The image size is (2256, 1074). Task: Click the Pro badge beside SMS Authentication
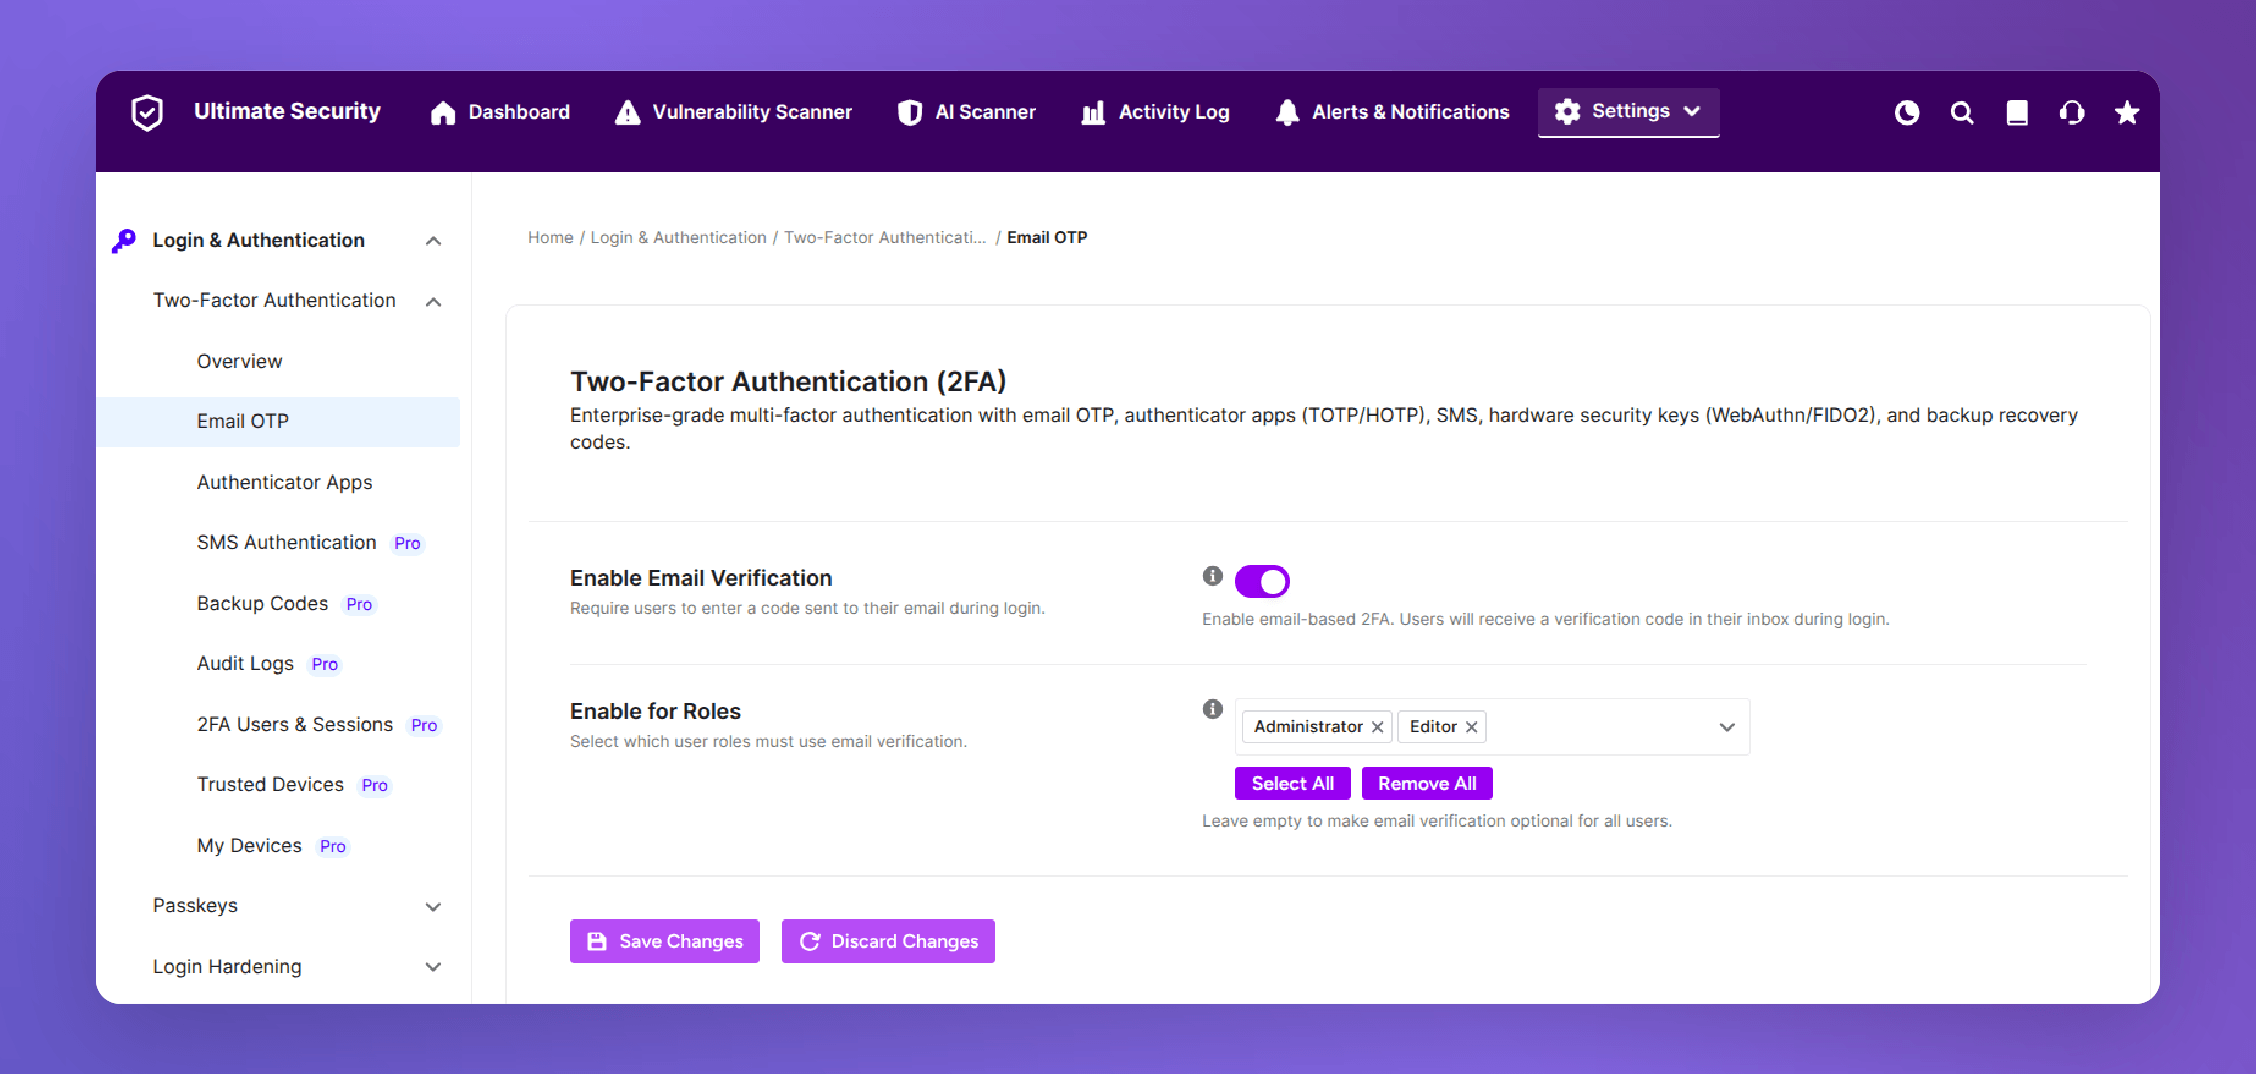click(407, 543)
